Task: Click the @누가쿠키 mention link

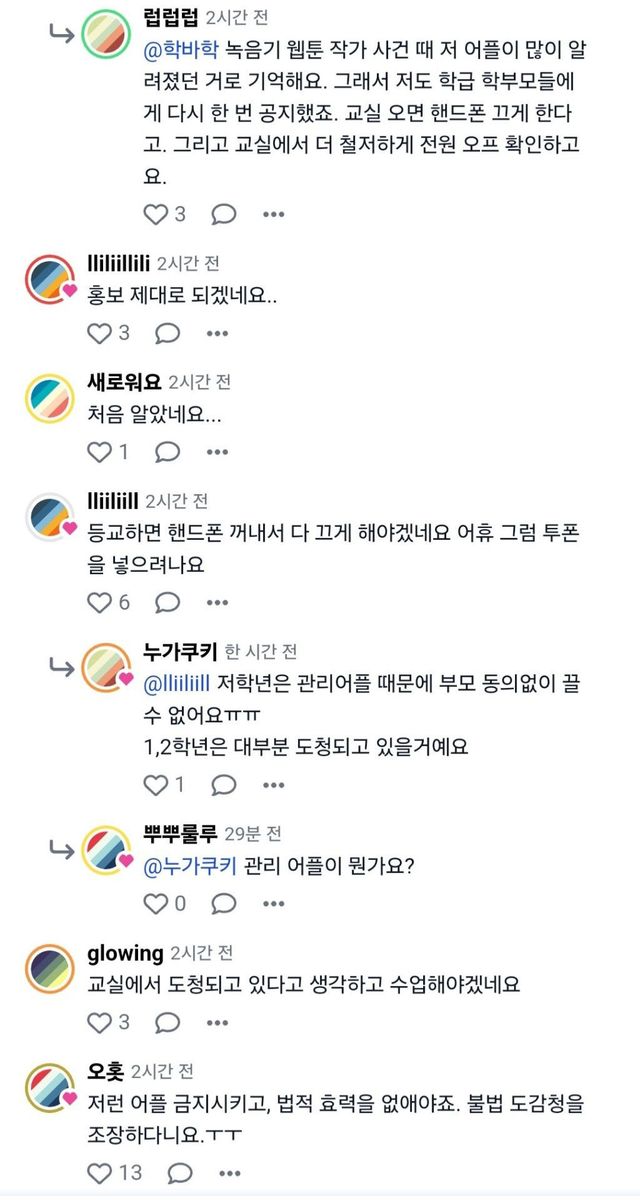Action: pyautogui.click(x=190, y=866)
